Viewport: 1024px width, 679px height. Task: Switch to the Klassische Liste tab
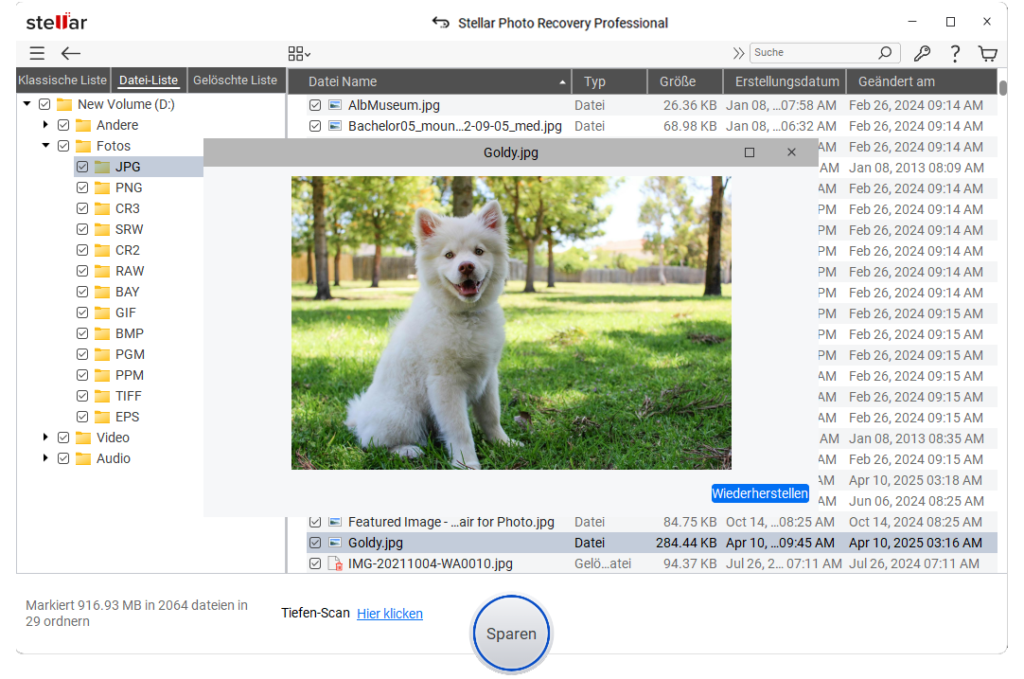[x=62, y=79]
